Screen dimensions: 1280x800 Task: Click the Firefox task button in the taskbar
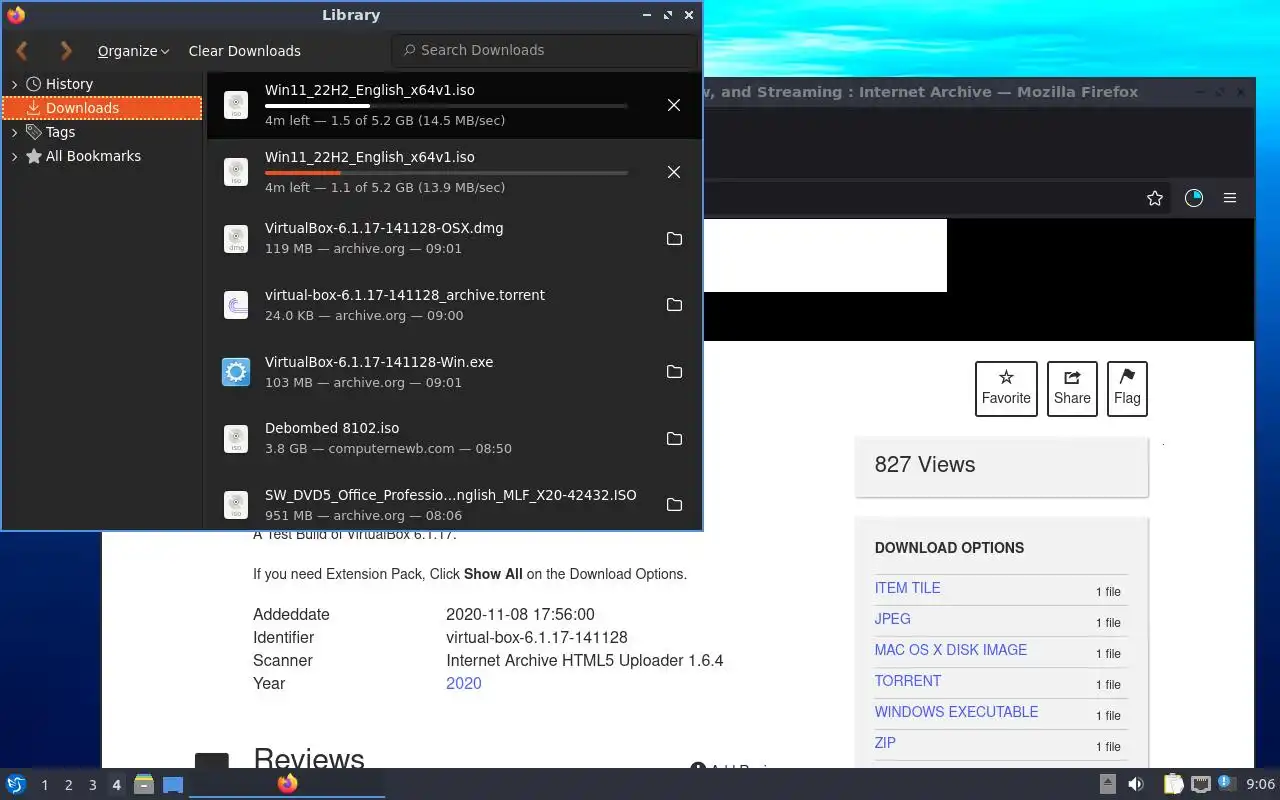point(287,784)
